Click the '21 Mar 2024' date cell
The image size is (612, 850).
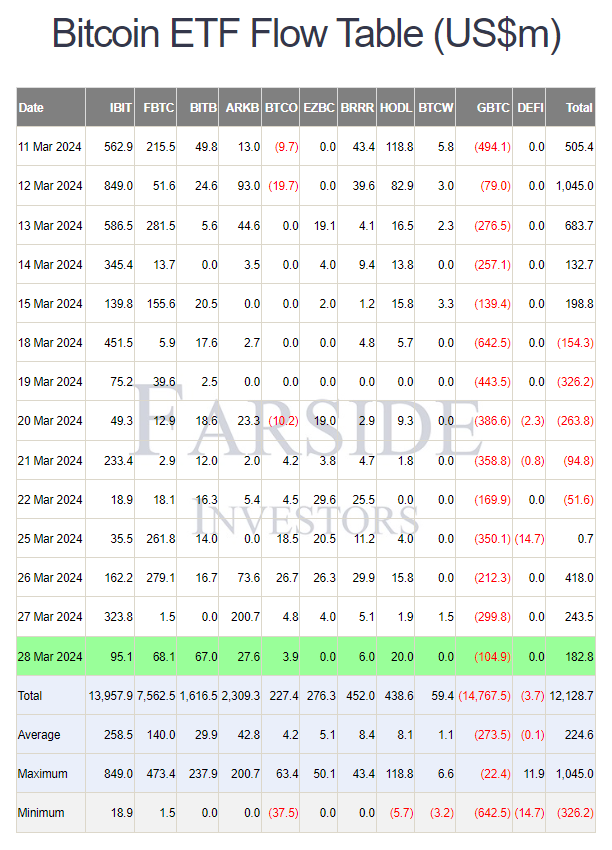(50, 461)
